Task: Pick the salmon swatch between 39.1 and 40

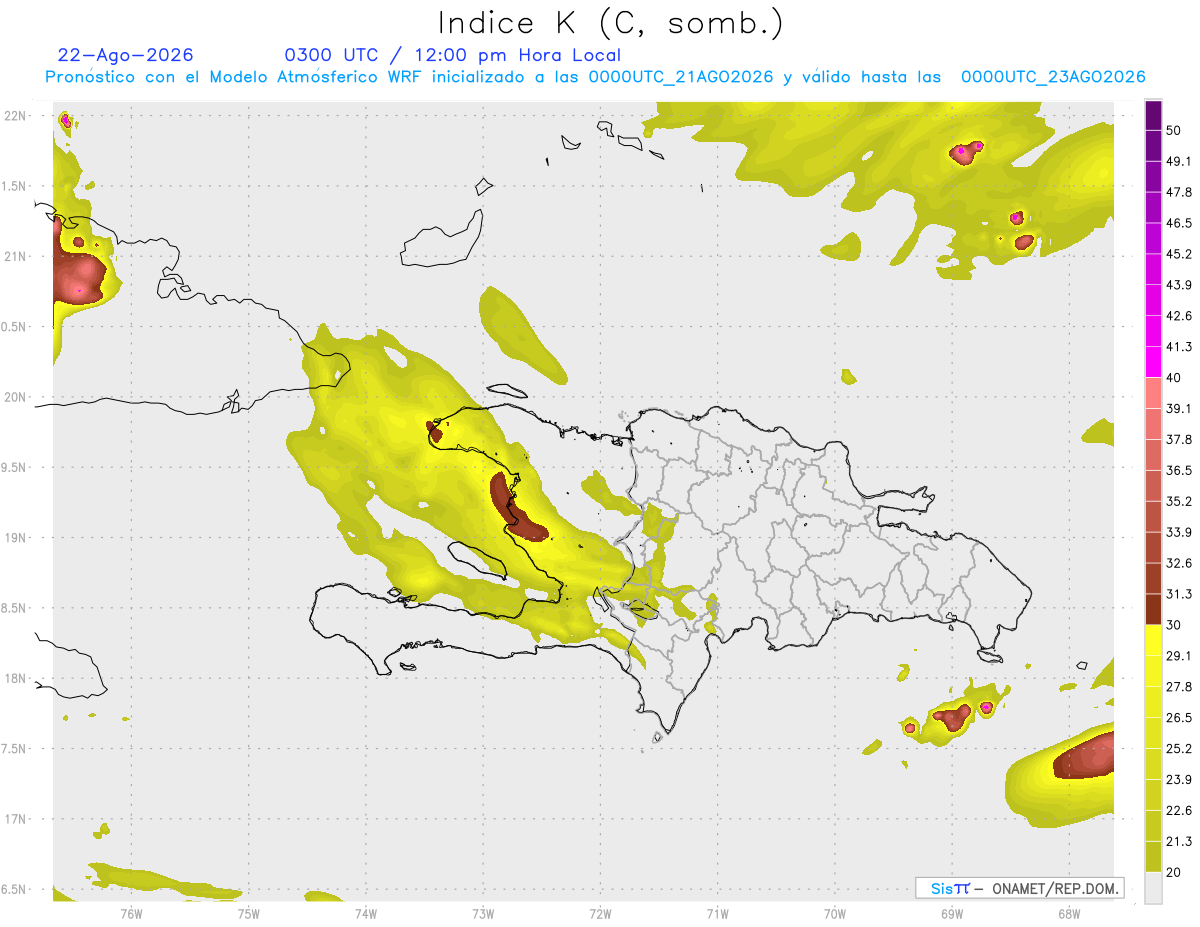Action: coord(1154,393)
